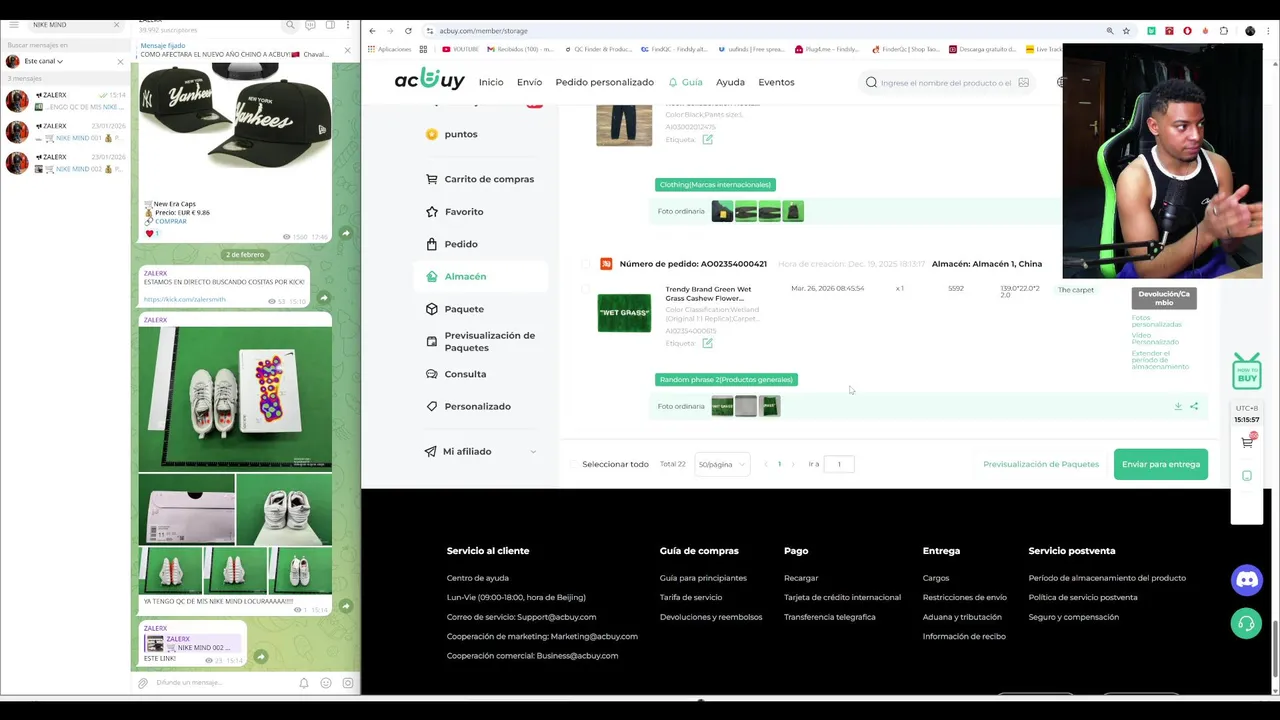Click the acbuy logo
1280x720 pixels.
[x=429, y=80]
